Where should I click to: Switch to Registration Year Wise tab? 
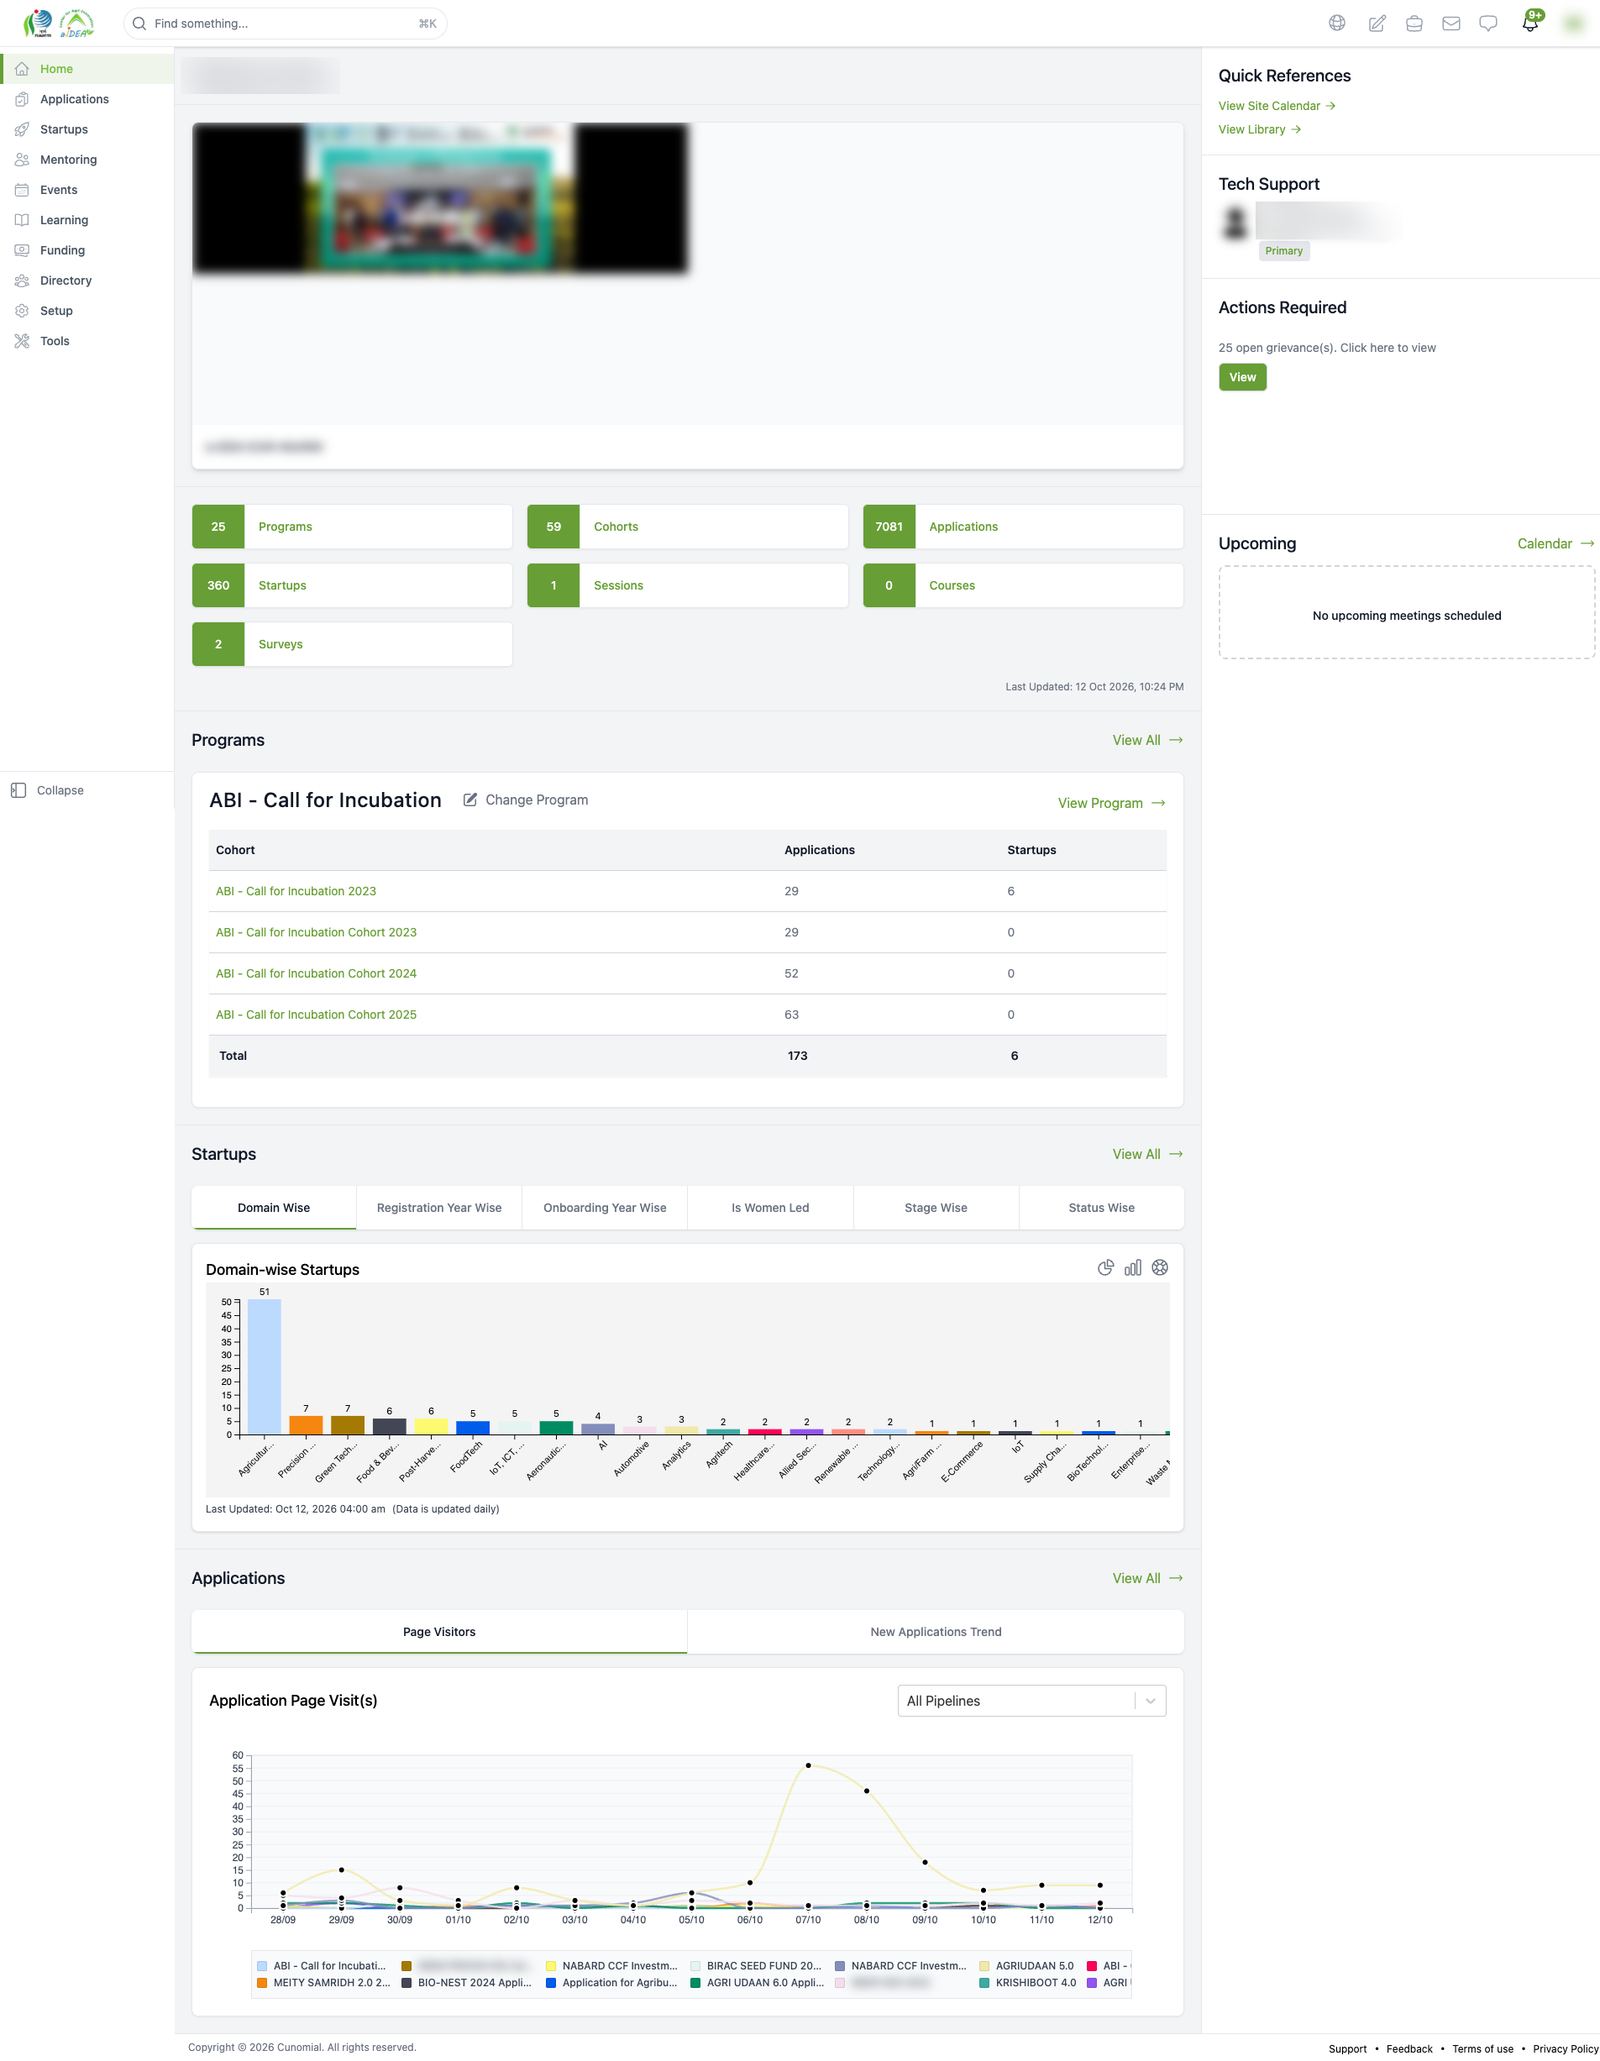[439, 1208]
